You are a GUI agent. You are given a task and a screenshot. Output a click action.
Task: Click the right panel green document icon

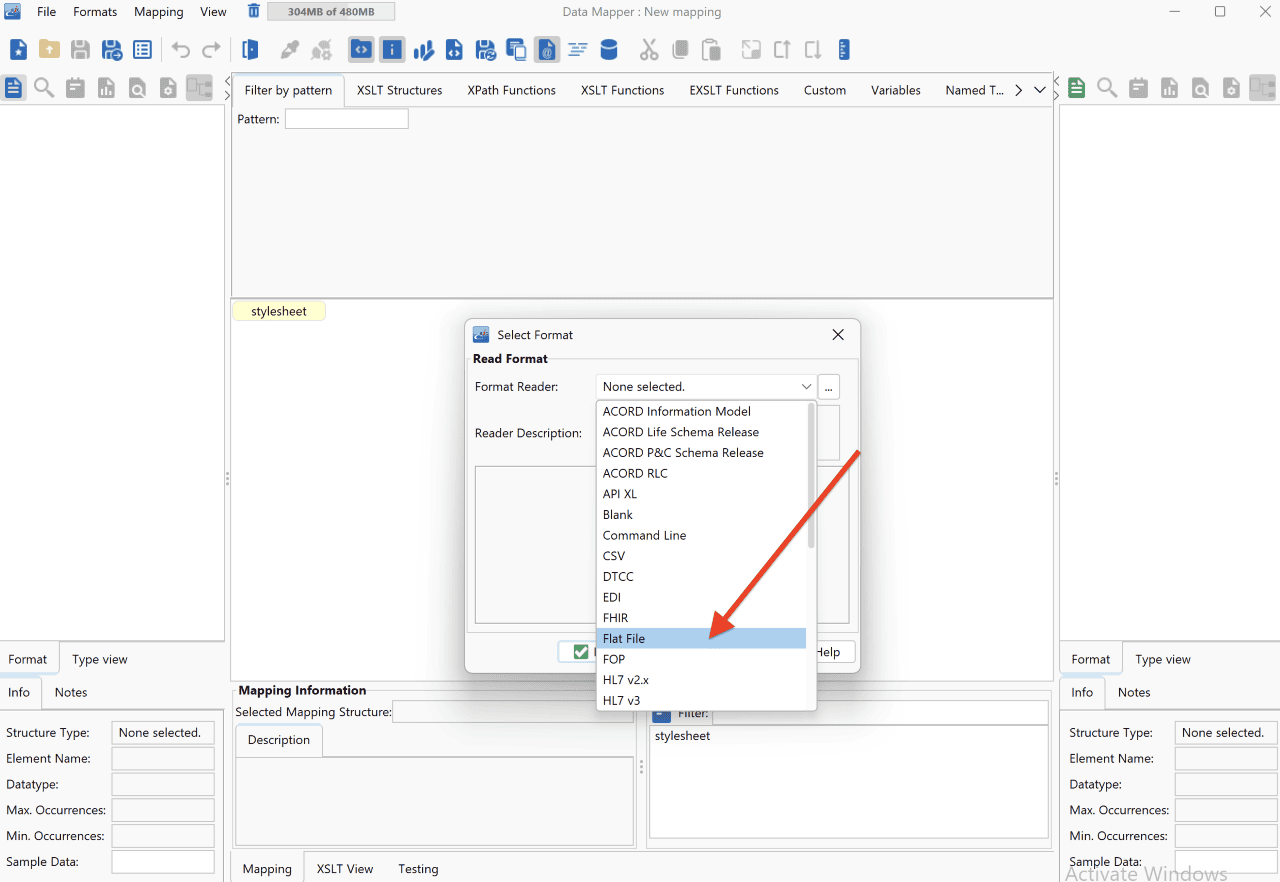(1076, 88)
